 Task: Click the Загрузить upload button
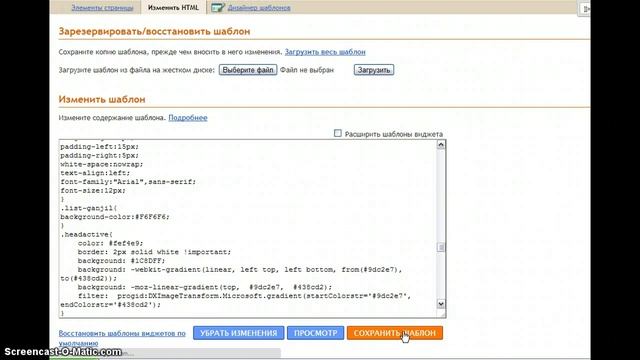[374, 70]
